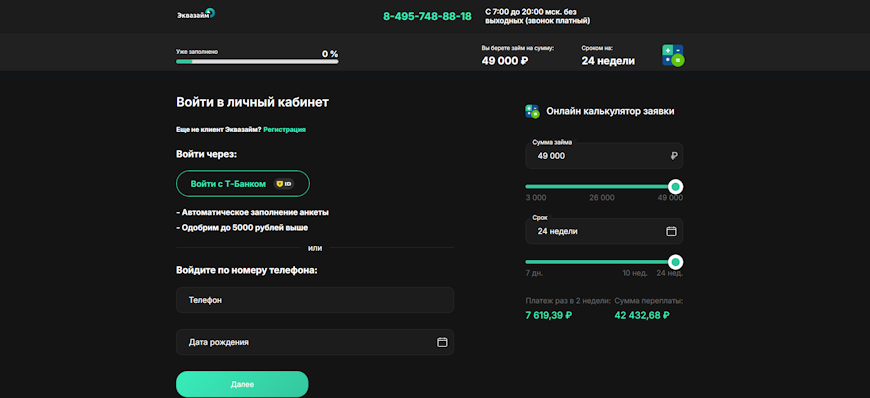Click the working hours text in header
The image size is (870, 398).
[538, 16]
